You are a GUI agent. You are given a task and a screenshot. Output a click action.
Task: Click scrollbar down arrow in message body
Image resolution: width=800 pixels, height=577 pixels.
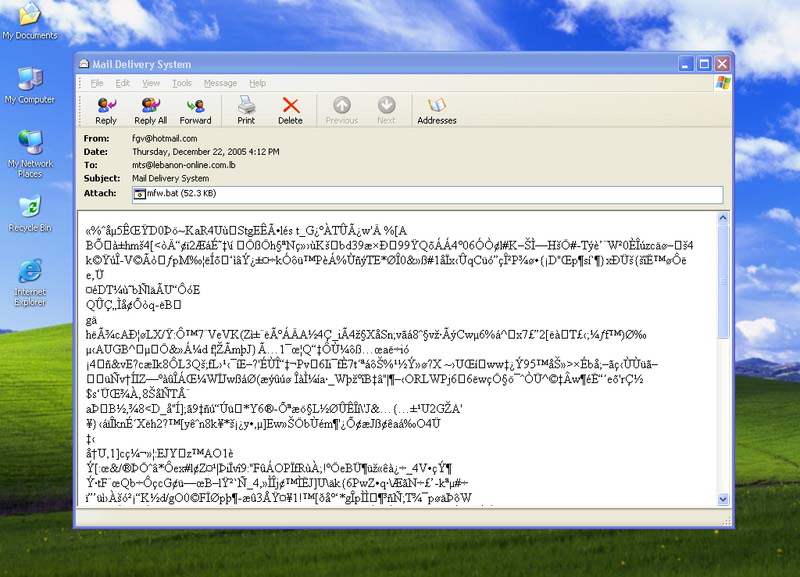[723, 499]
